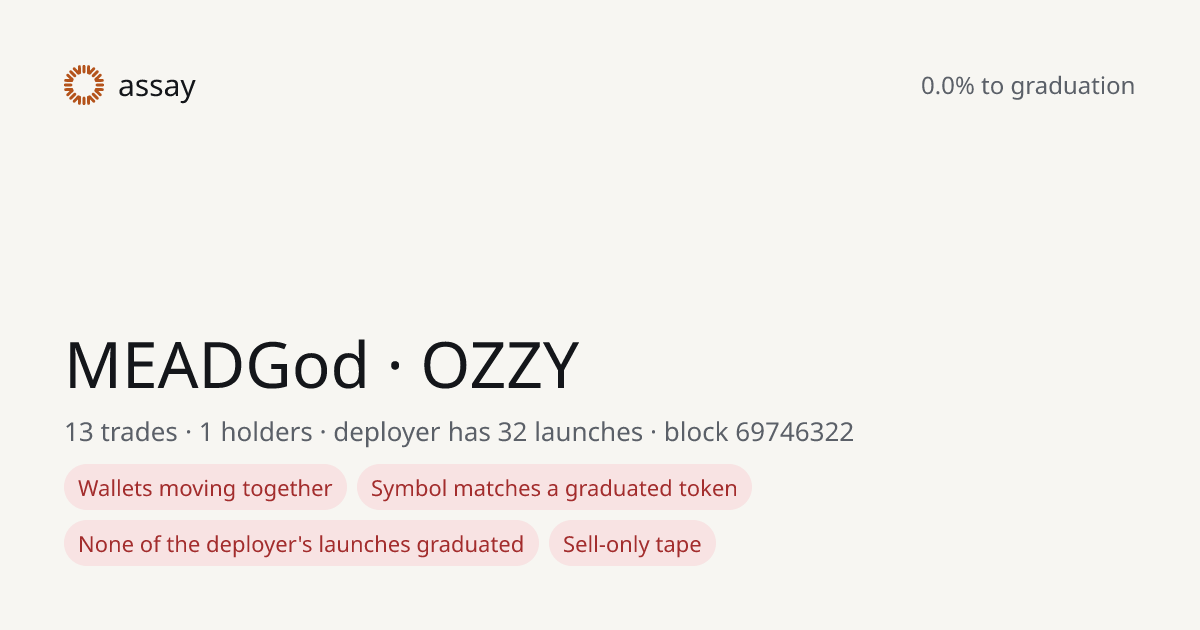Click the dot separator after '1 holders'

tap(323, 433)
